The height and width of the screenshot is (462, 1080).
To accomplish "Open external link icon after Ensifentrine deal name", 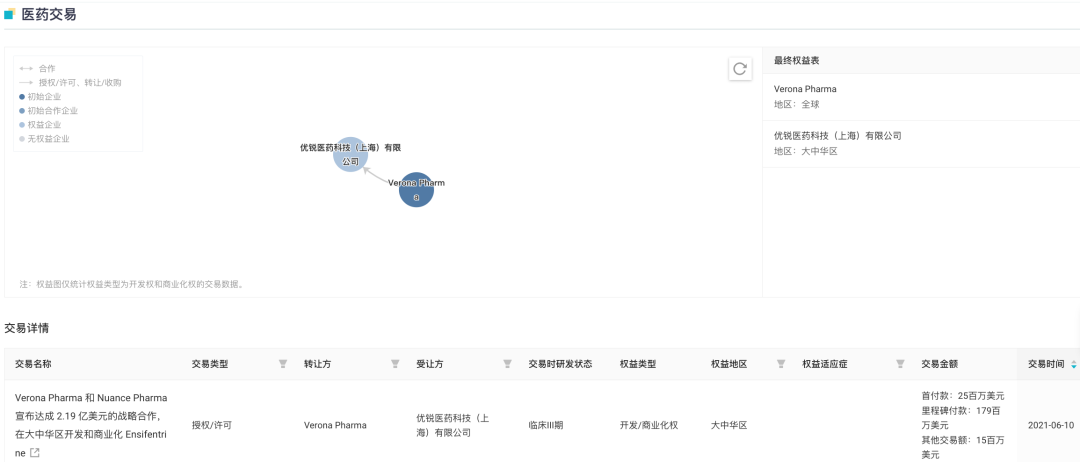I will 35,452.
